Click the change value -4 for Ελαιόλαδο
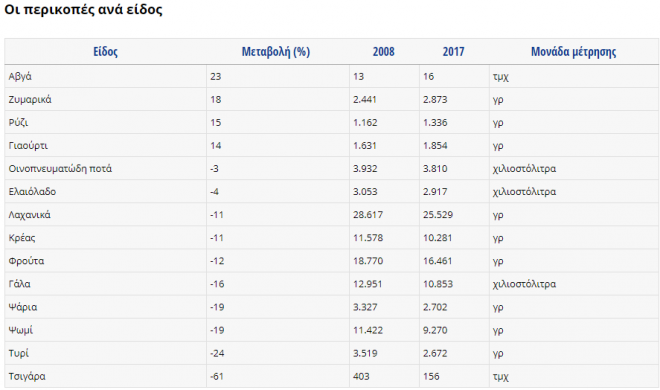This screenshot has height=390, width=660. [214, 192]
